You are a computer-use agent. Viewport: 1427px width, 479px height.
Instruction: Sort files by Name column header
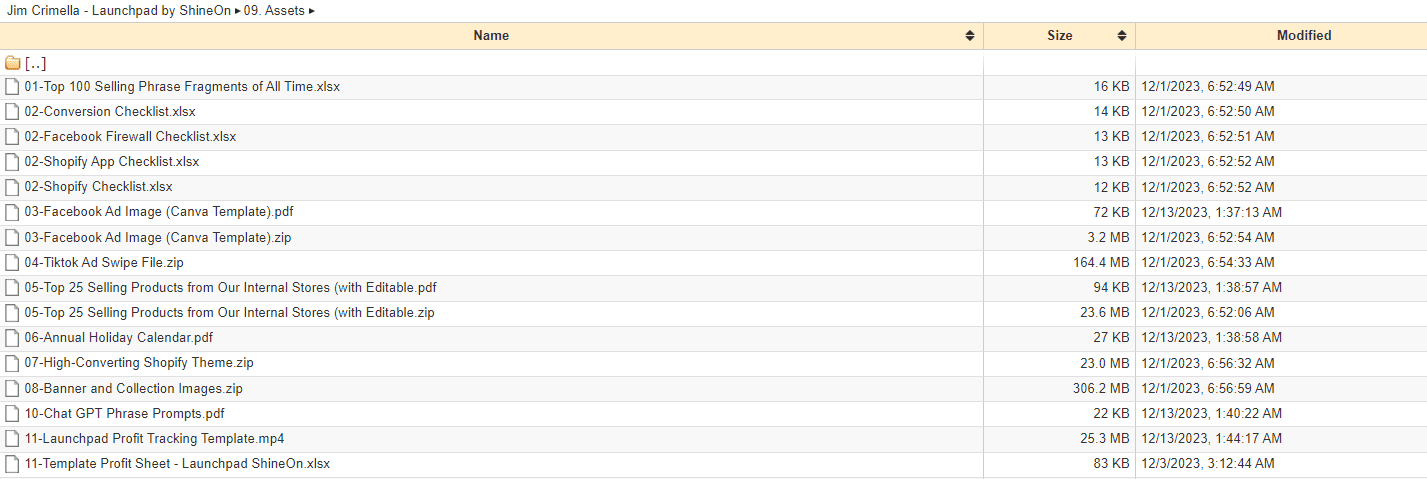point(491,35)
